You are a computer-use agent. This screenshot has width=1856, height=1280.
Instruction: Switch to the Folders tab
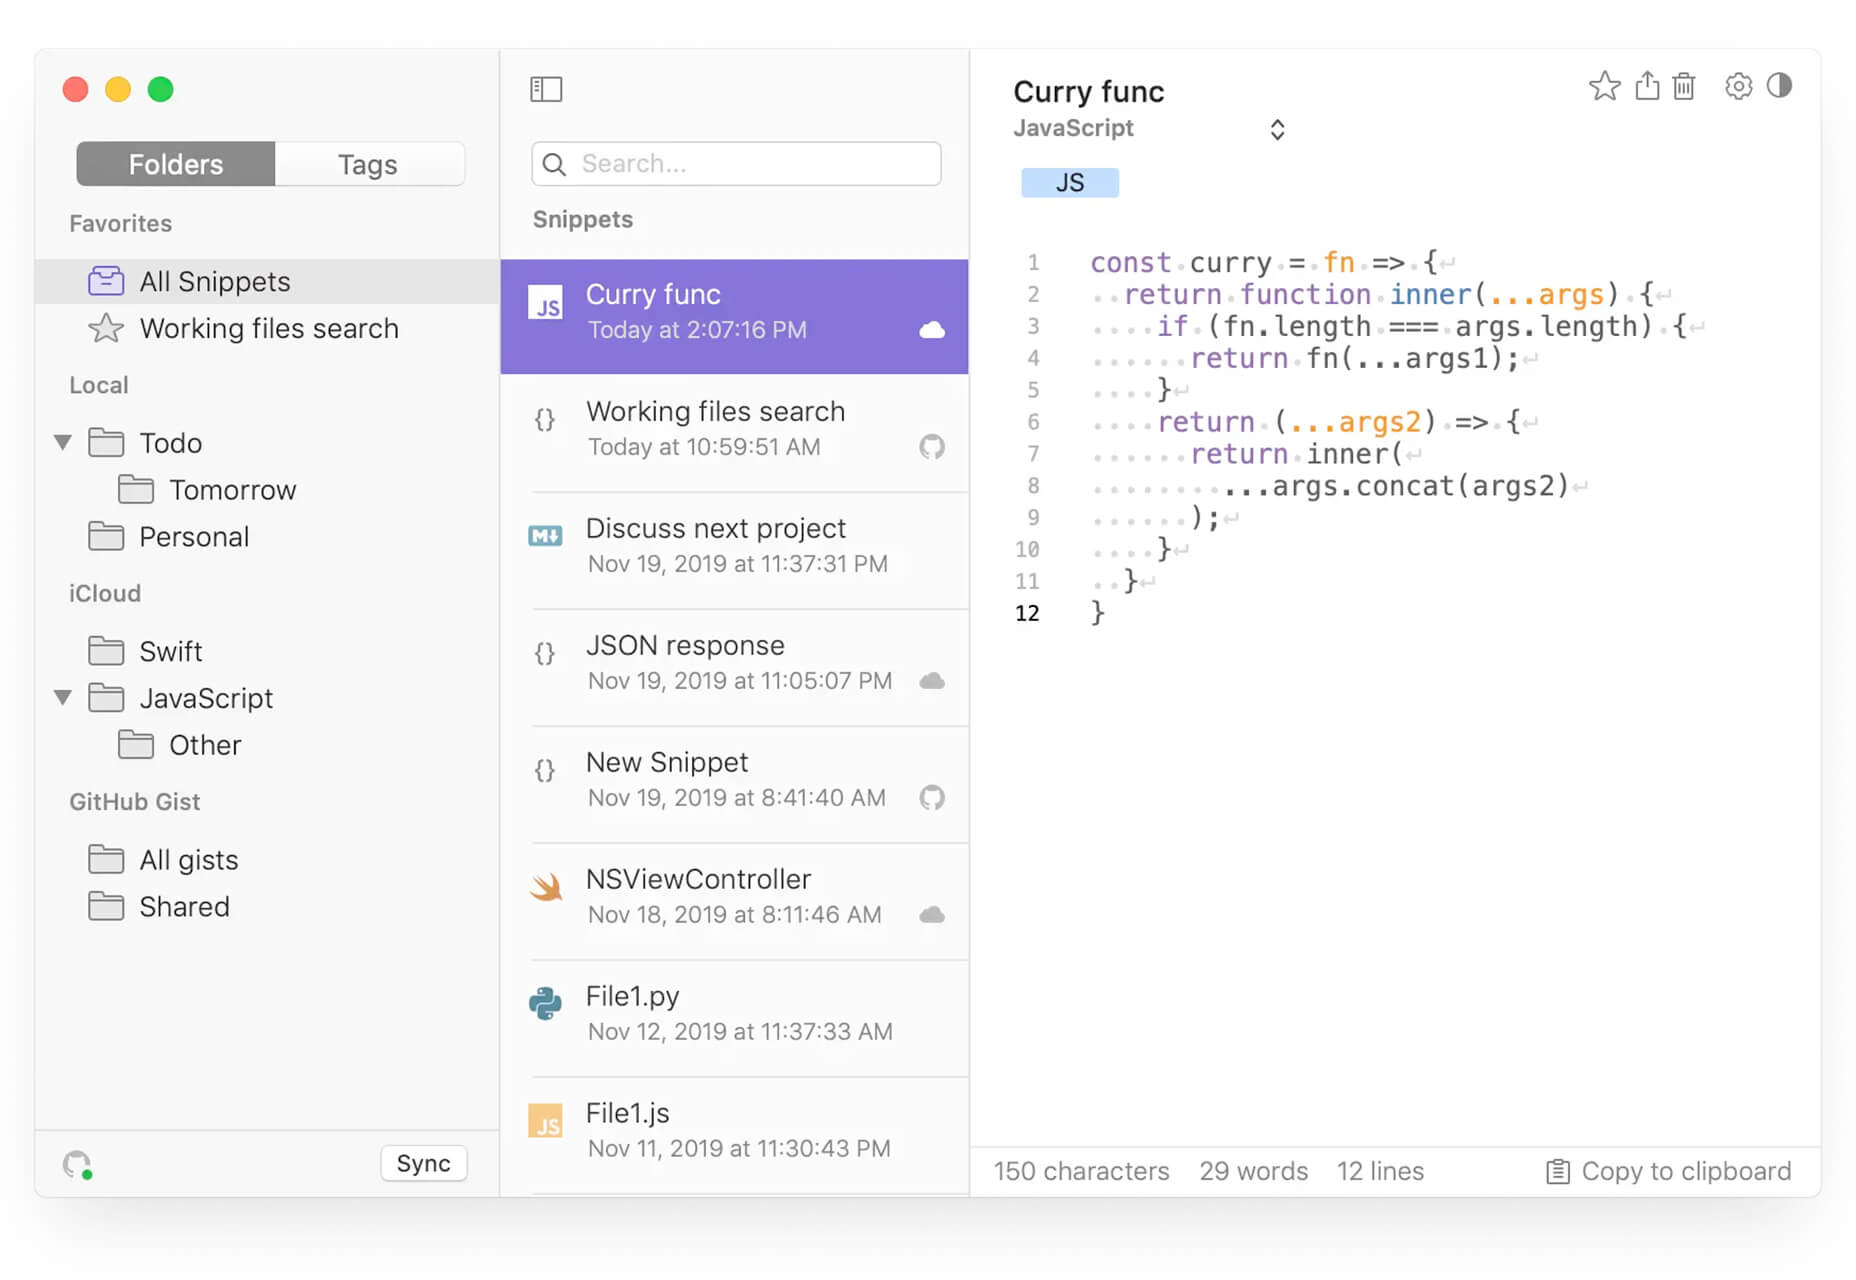pos(176,164)
